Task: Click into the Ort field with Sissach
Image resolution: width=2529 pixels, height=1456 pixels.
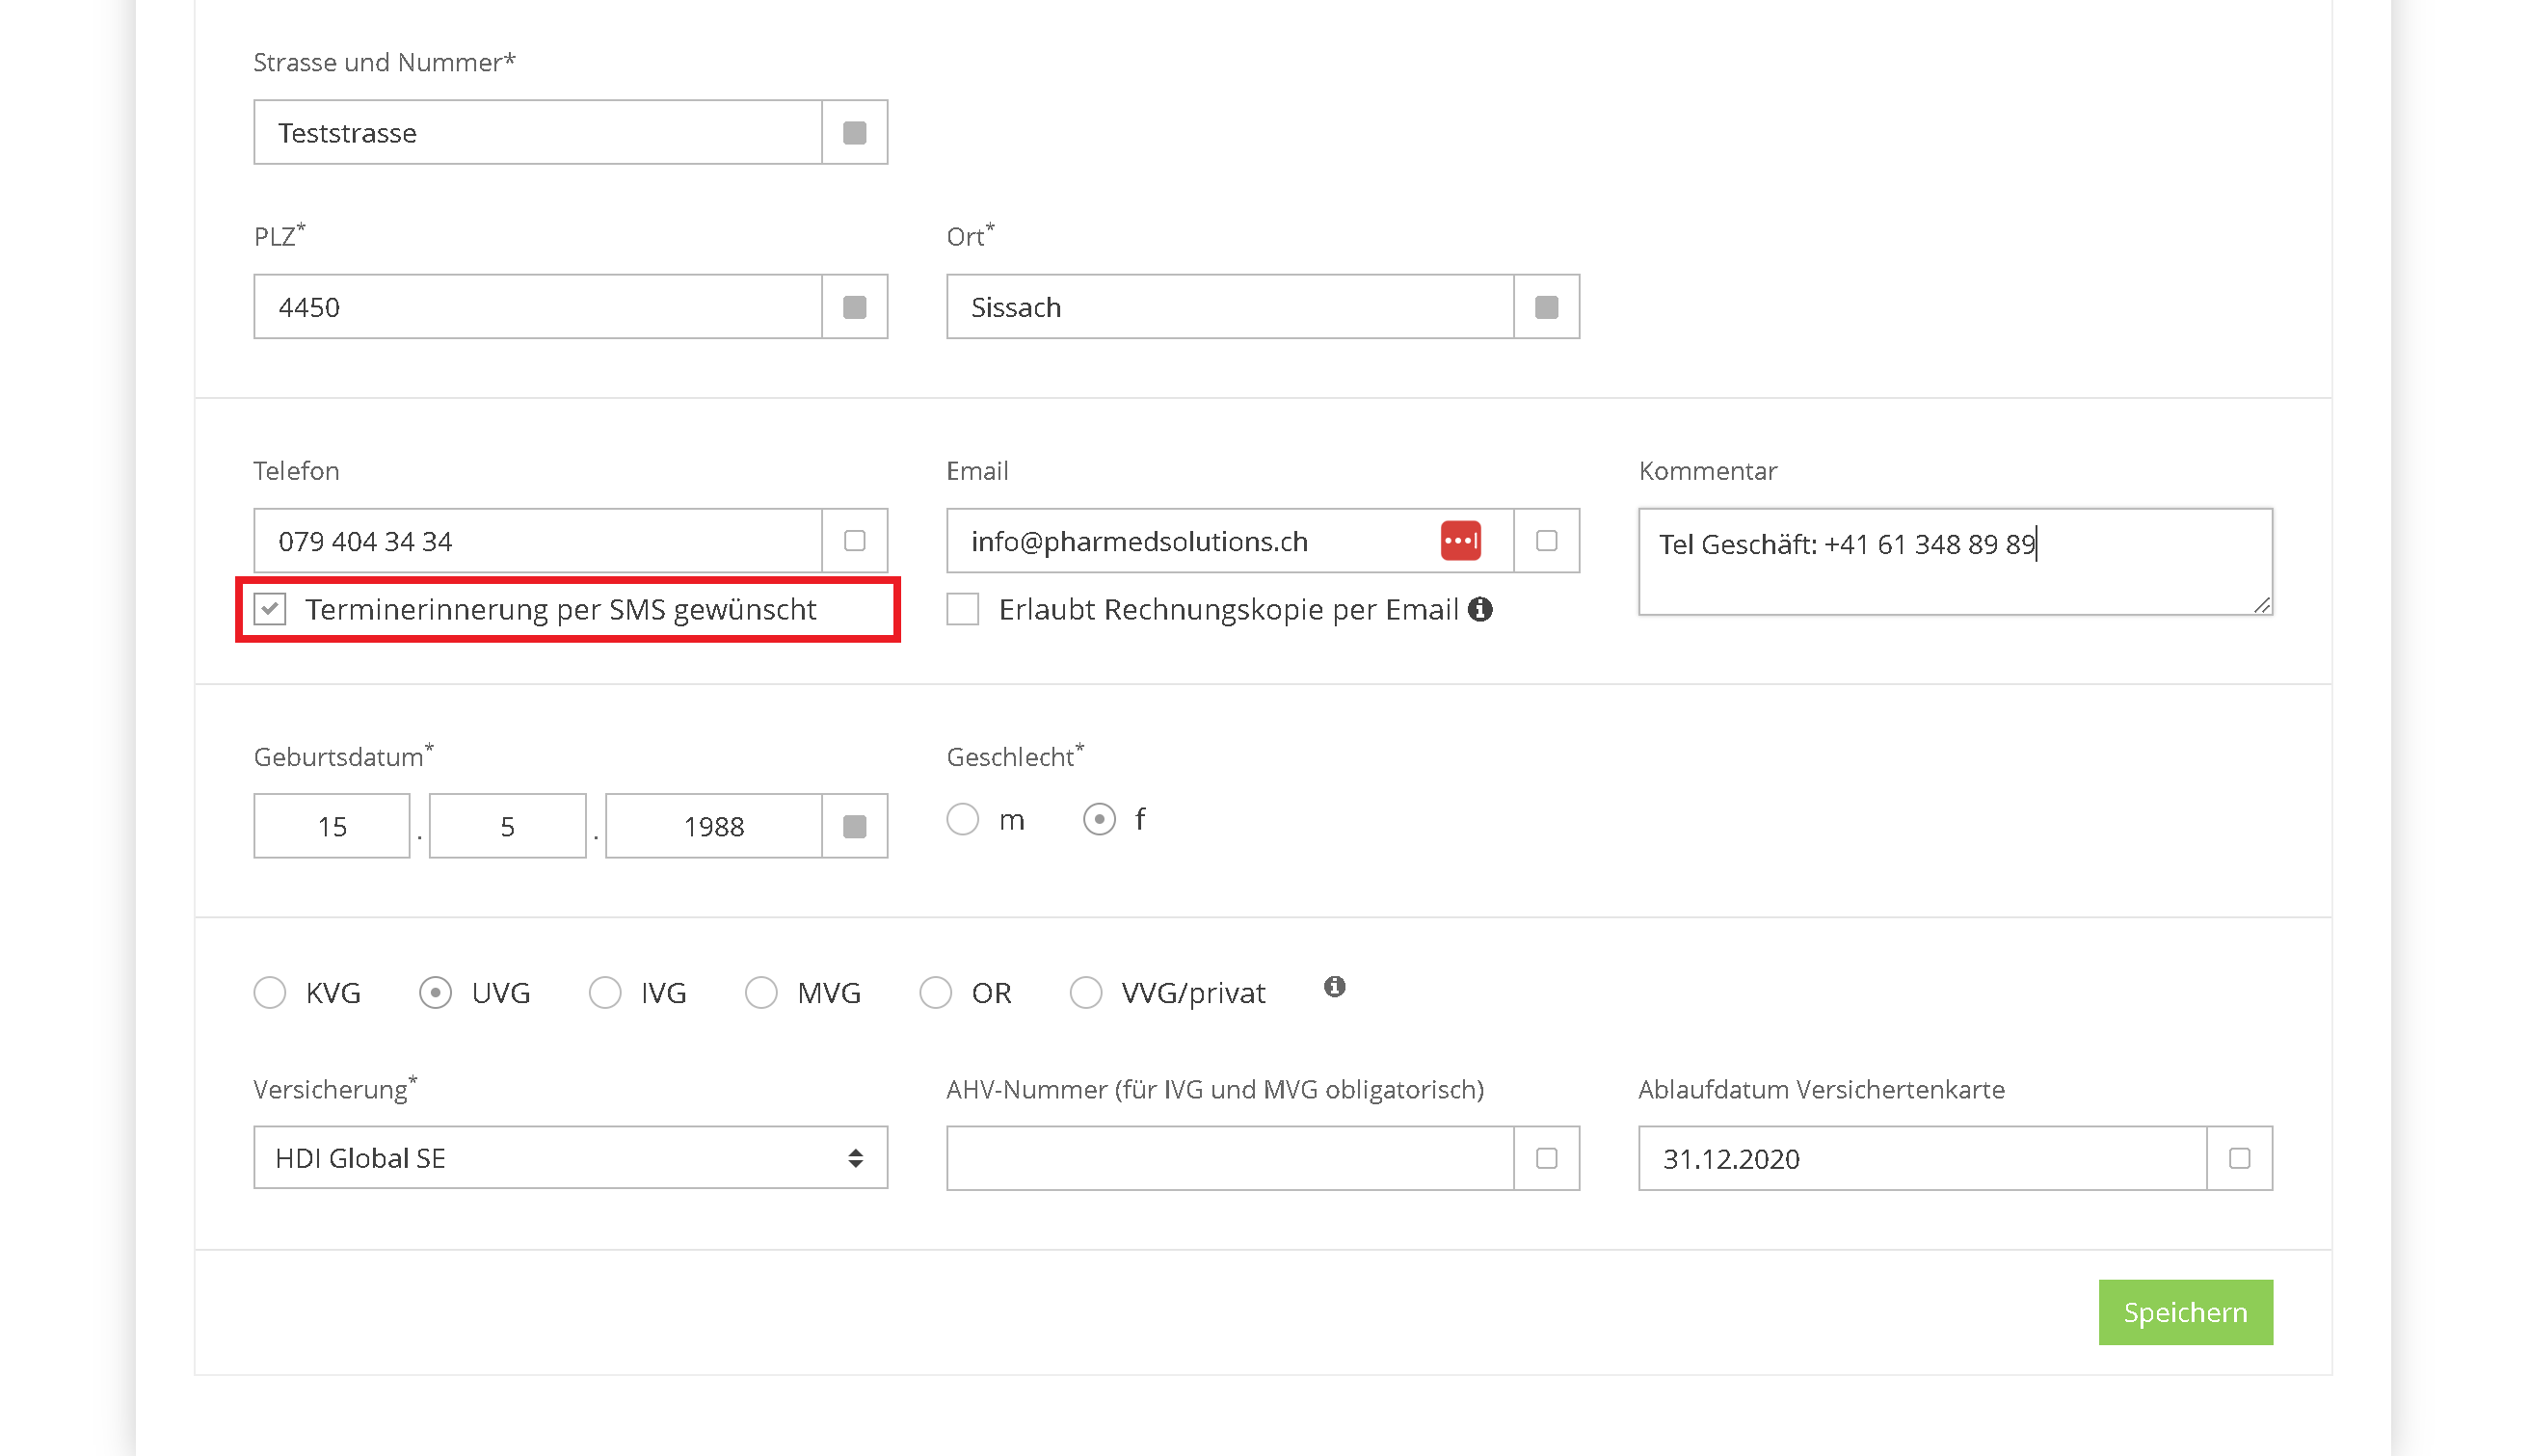Action: (1230, 306)
